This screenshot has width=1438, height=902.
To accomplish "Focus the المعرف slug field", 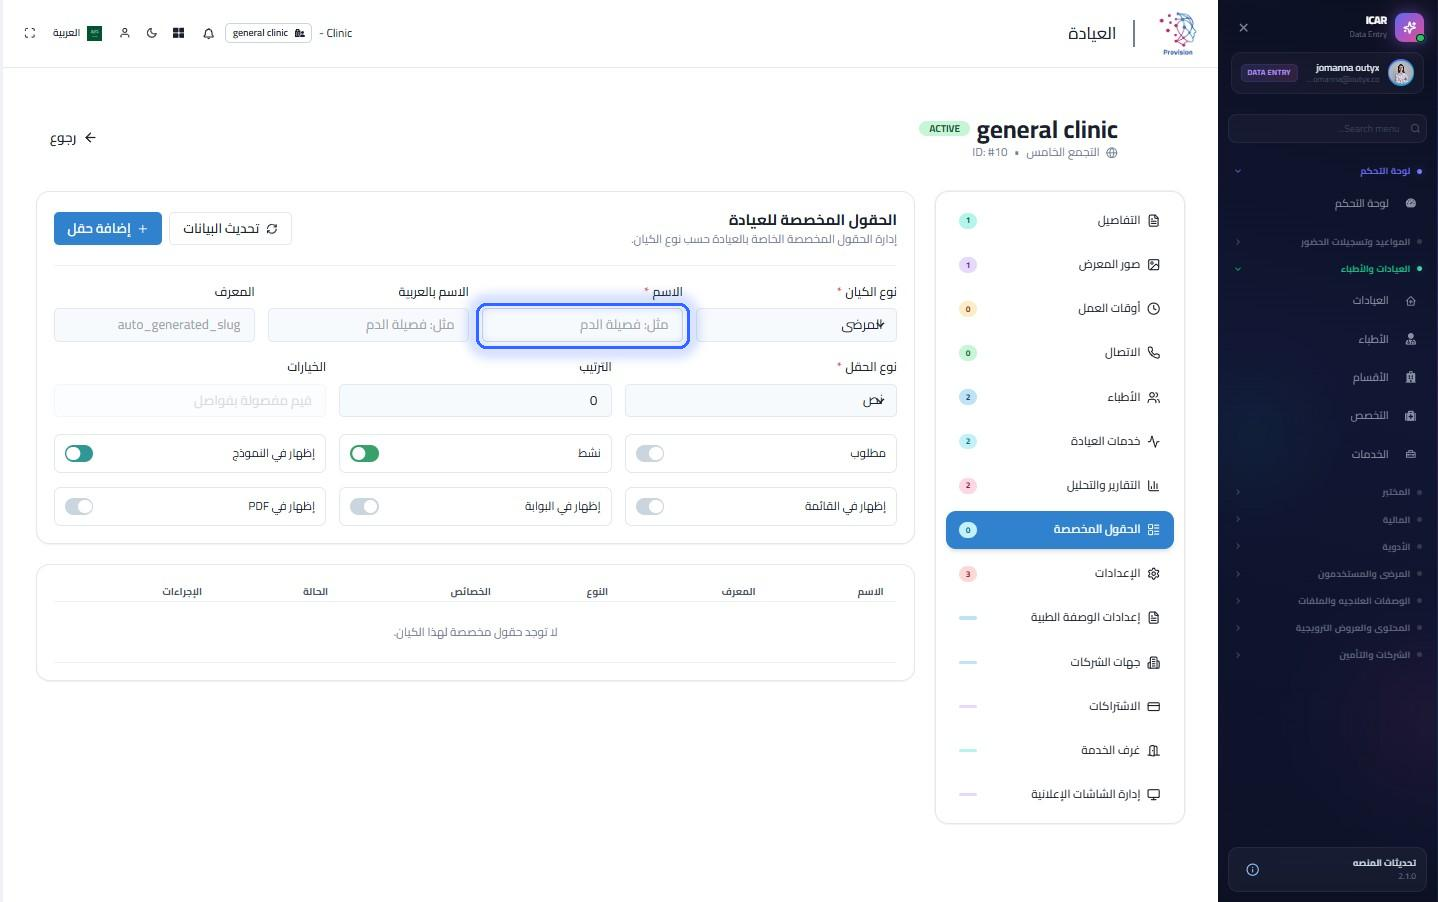I will 154,325.
